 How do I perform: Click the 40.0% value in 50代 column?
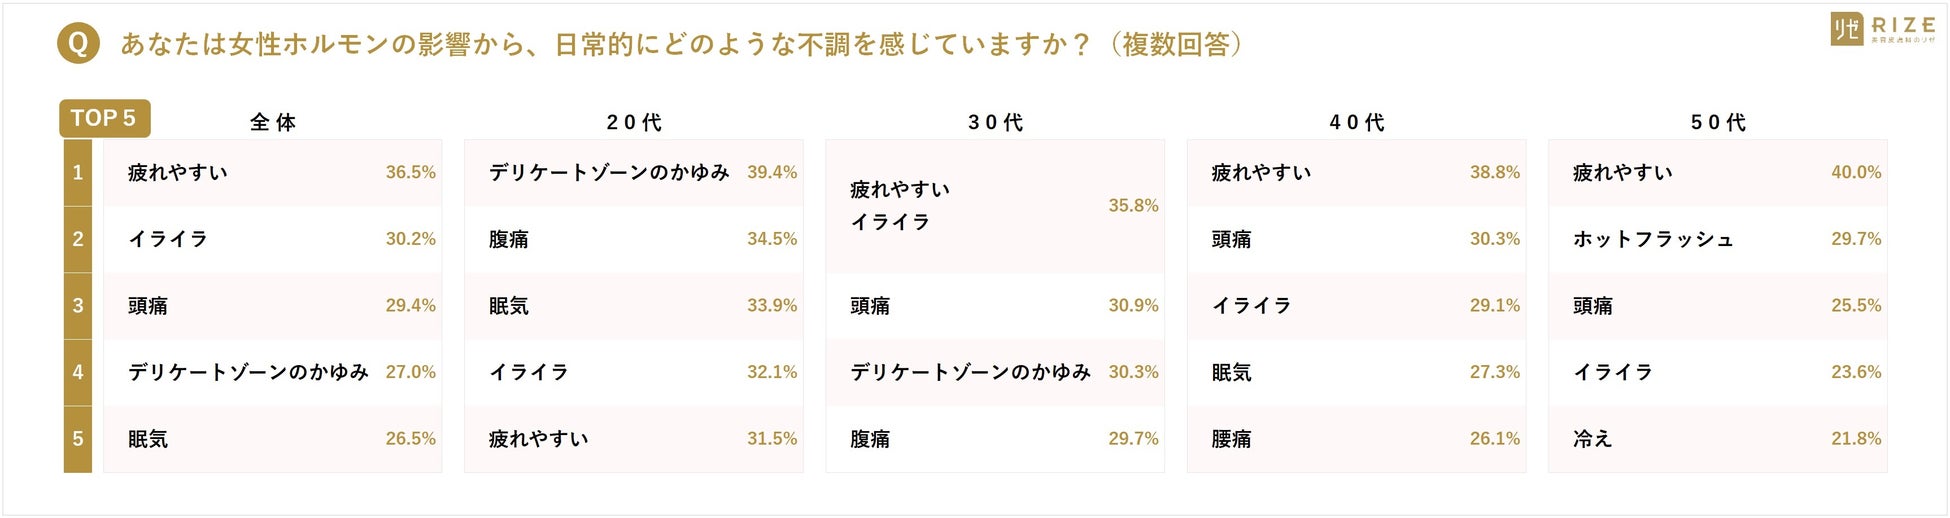click(x=1856, y=172)
